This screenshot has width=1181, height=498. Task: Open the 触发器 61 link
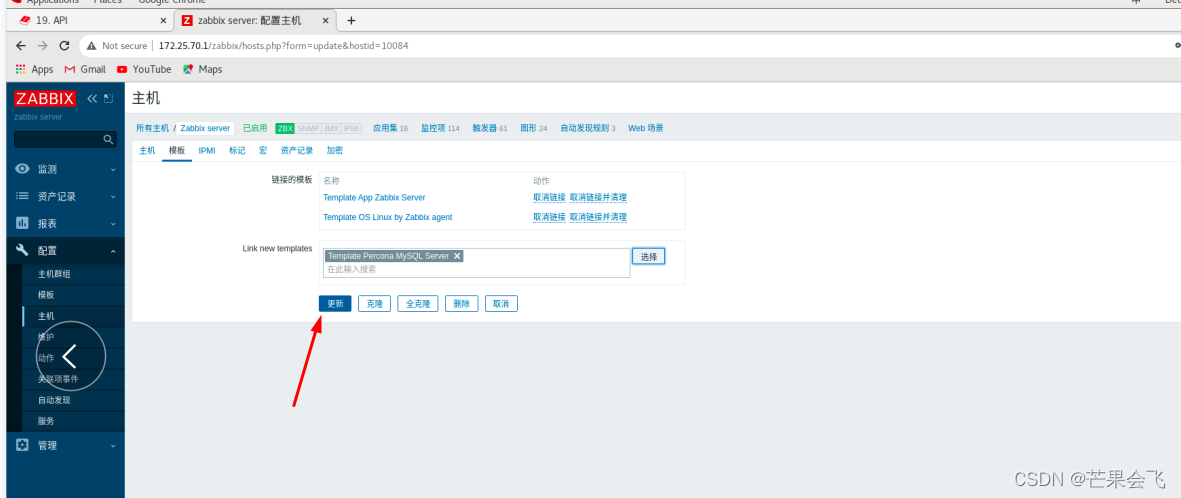(490, 128)
